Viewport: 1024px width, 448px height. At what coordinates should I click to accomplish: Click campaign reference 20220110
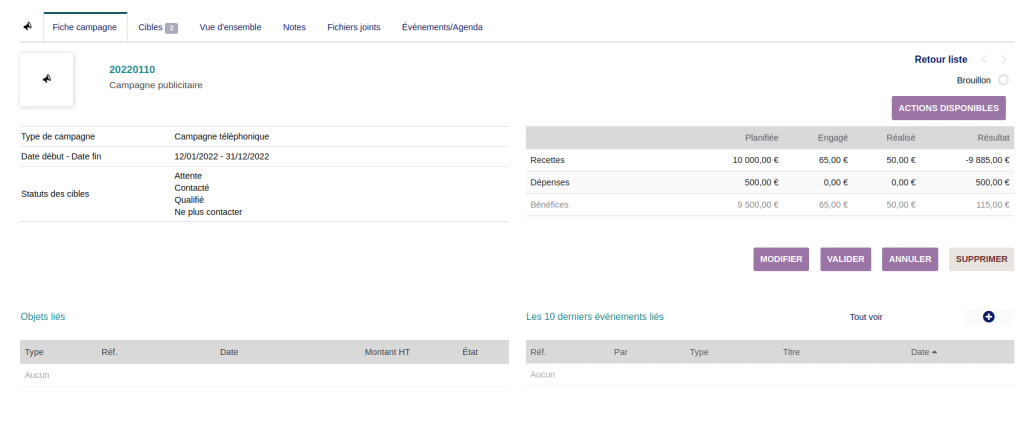click(x=132, y=69)
